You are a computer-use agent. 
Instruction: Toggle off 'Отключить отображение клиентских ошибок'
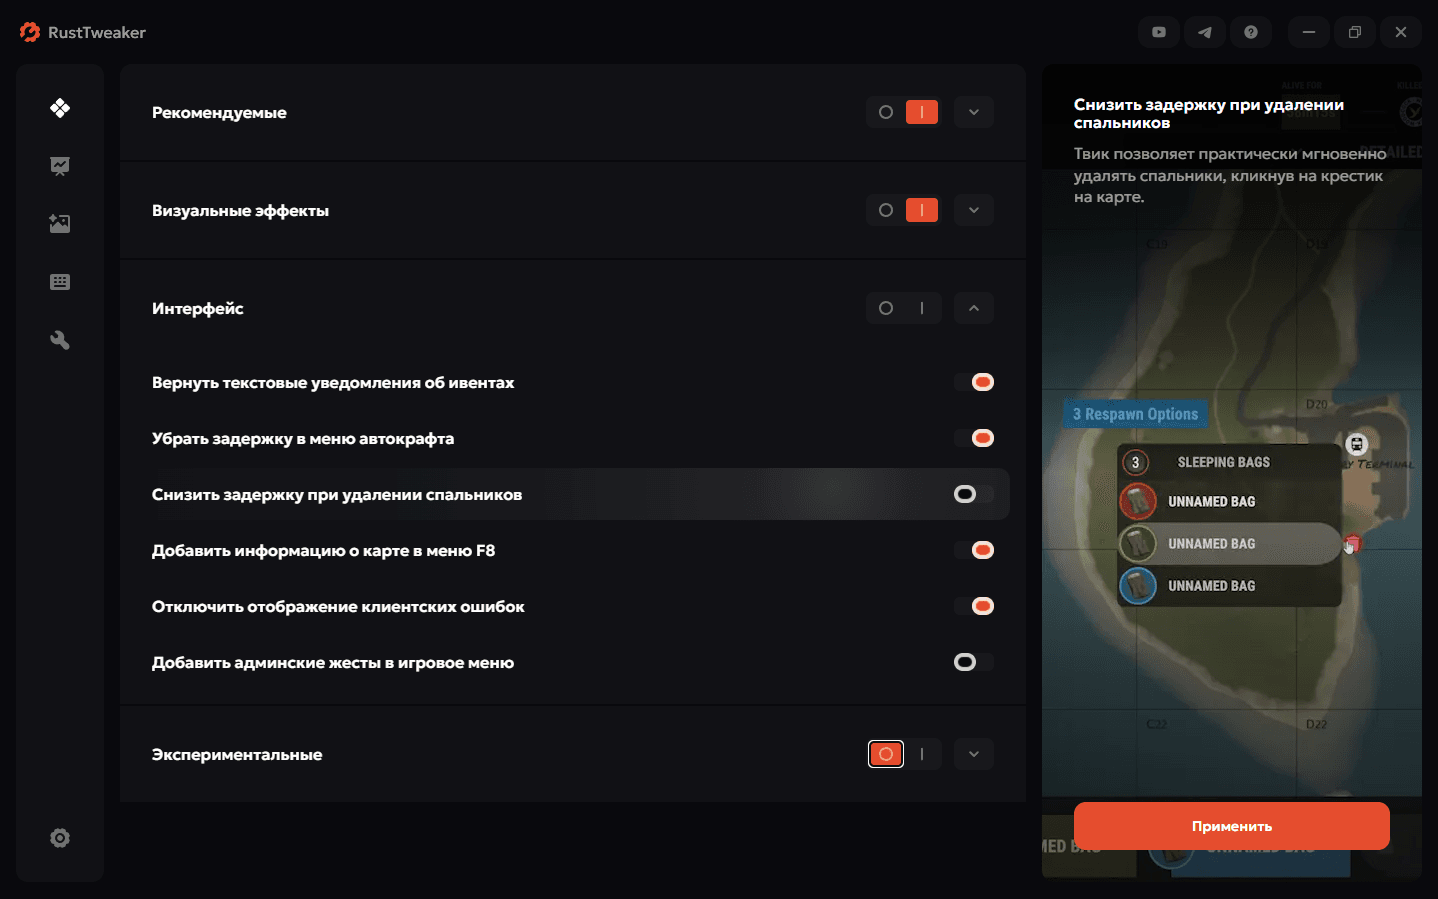click(x=974, y=606)
